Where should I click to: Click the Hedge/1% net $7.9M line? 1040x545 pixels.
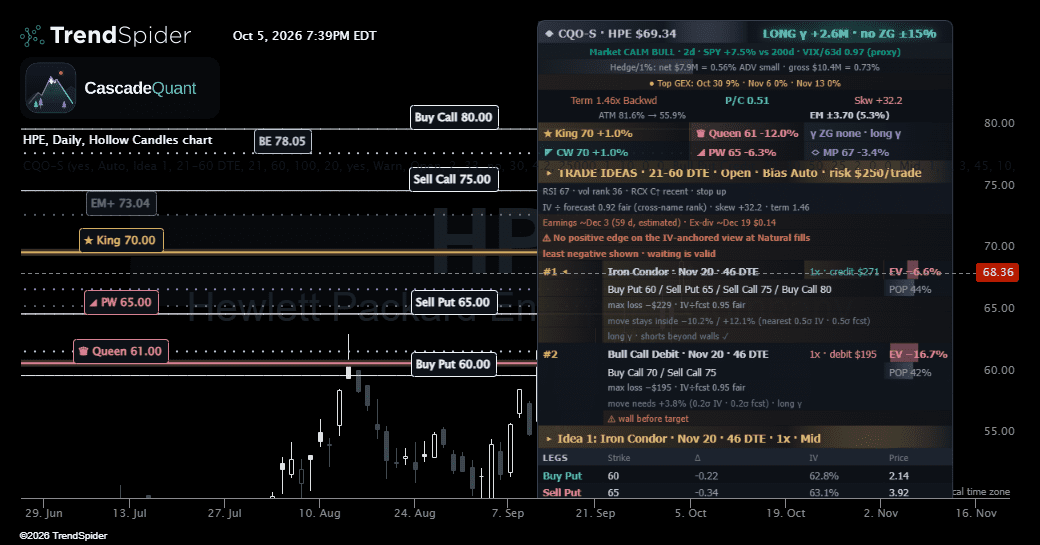tap(744, 68)
